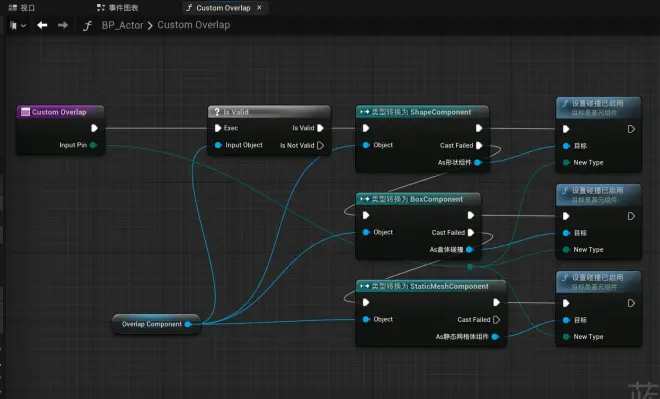Select the 类型转换为 StaticMeshComponent cast node header
Image resolution: width=660 pixels, height=399 pixels.
(x=431, y=286)
